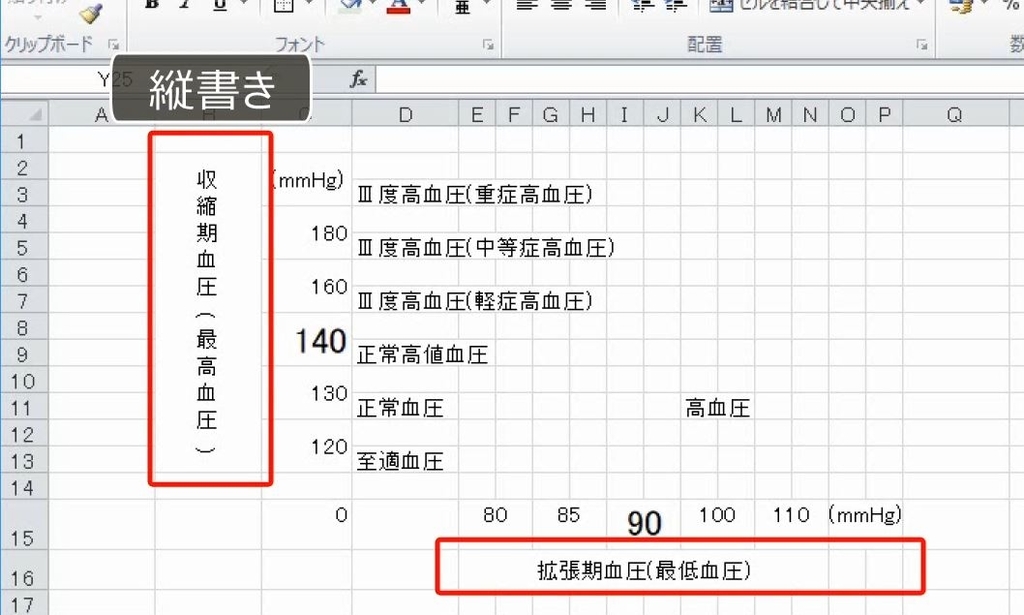Viewport: 1024px width, 615px height.
Task: Select the (mmHg) cell near row 2
Action: [308, 180]
